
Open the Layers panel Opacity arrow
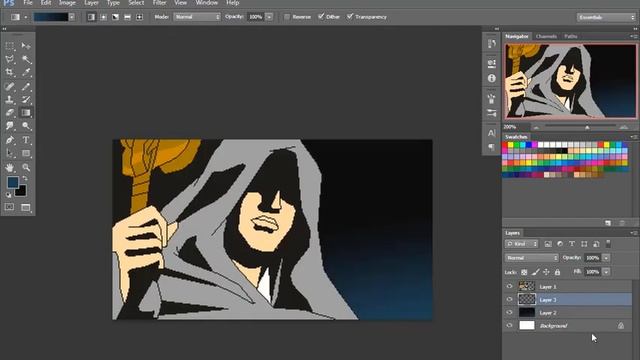606,258
